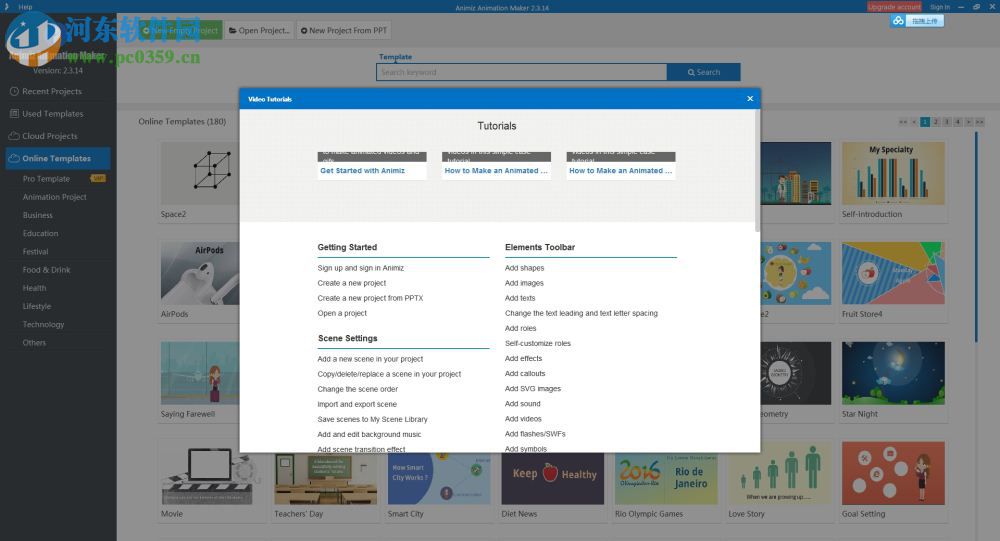The width and height of the screenshot is (1000, 541).
Task: Open 'Self-customize roles' tutorial
Action: 538,343
